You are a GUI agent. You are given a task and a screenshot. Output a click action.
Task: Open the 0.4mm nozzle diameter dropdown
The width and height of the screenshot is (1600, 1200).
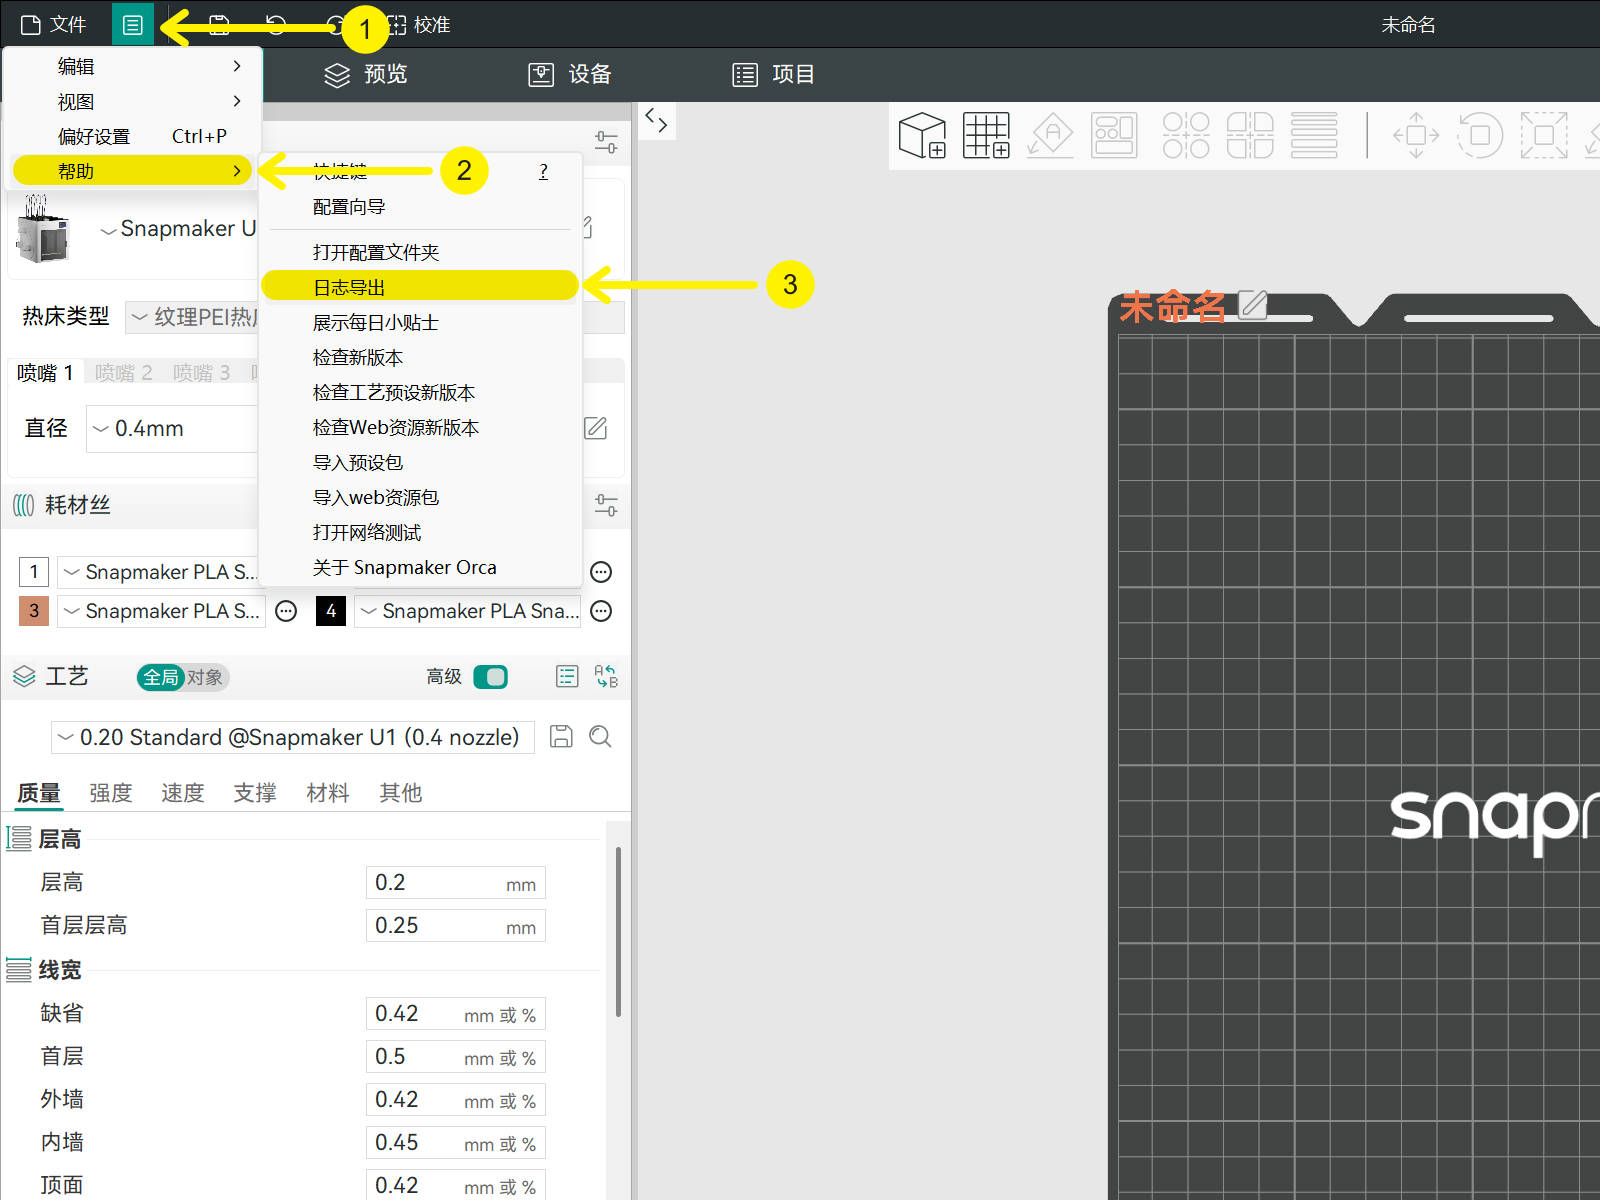point(172,429)
